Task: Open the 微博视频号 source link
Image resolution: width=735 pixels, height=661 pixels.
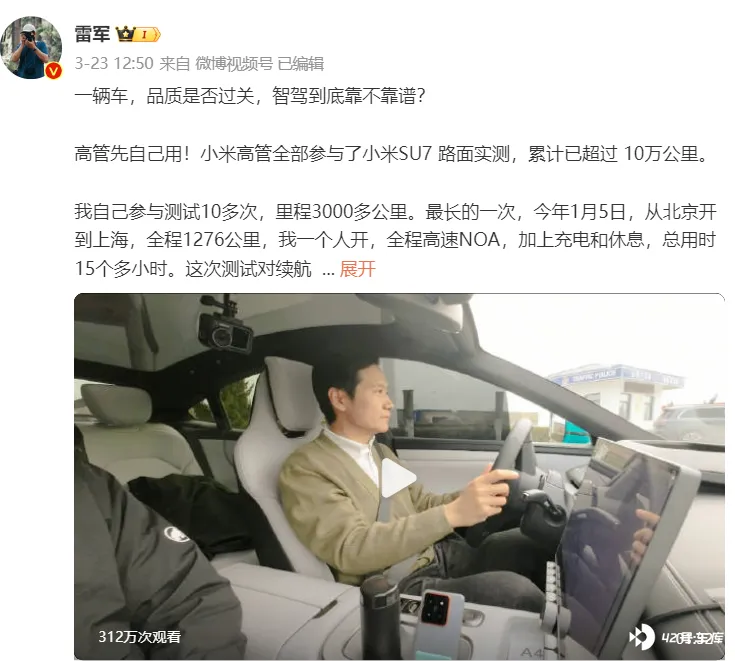Action: [x=233, y=63]
